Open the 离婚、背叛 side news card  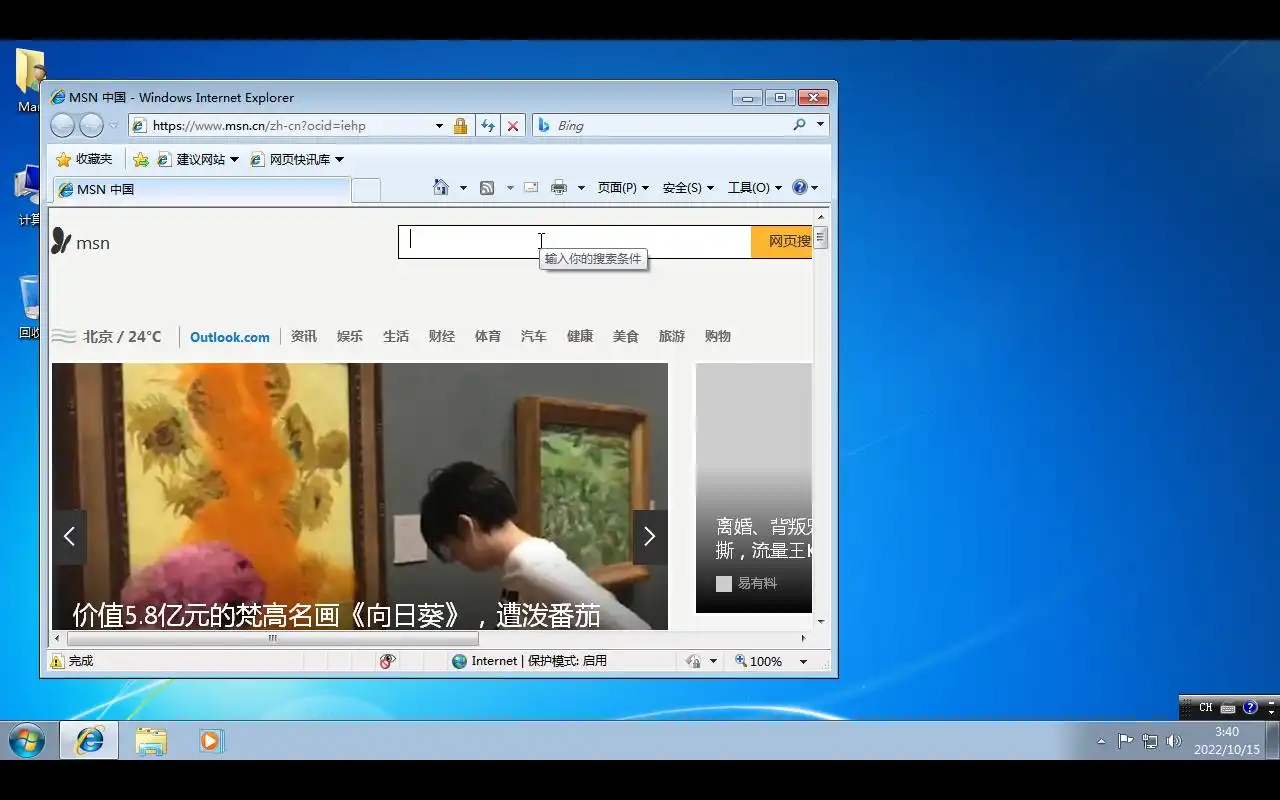[754, 488]
